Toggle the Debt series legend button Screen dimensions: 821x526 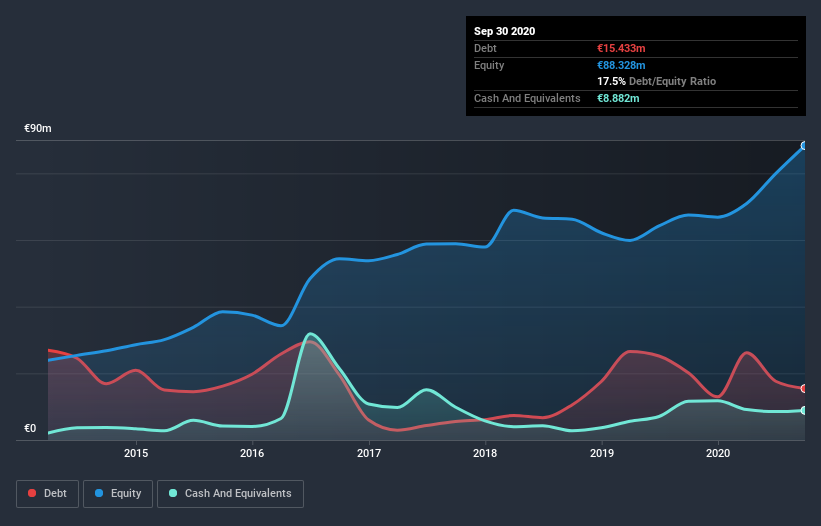coord(48,494)
